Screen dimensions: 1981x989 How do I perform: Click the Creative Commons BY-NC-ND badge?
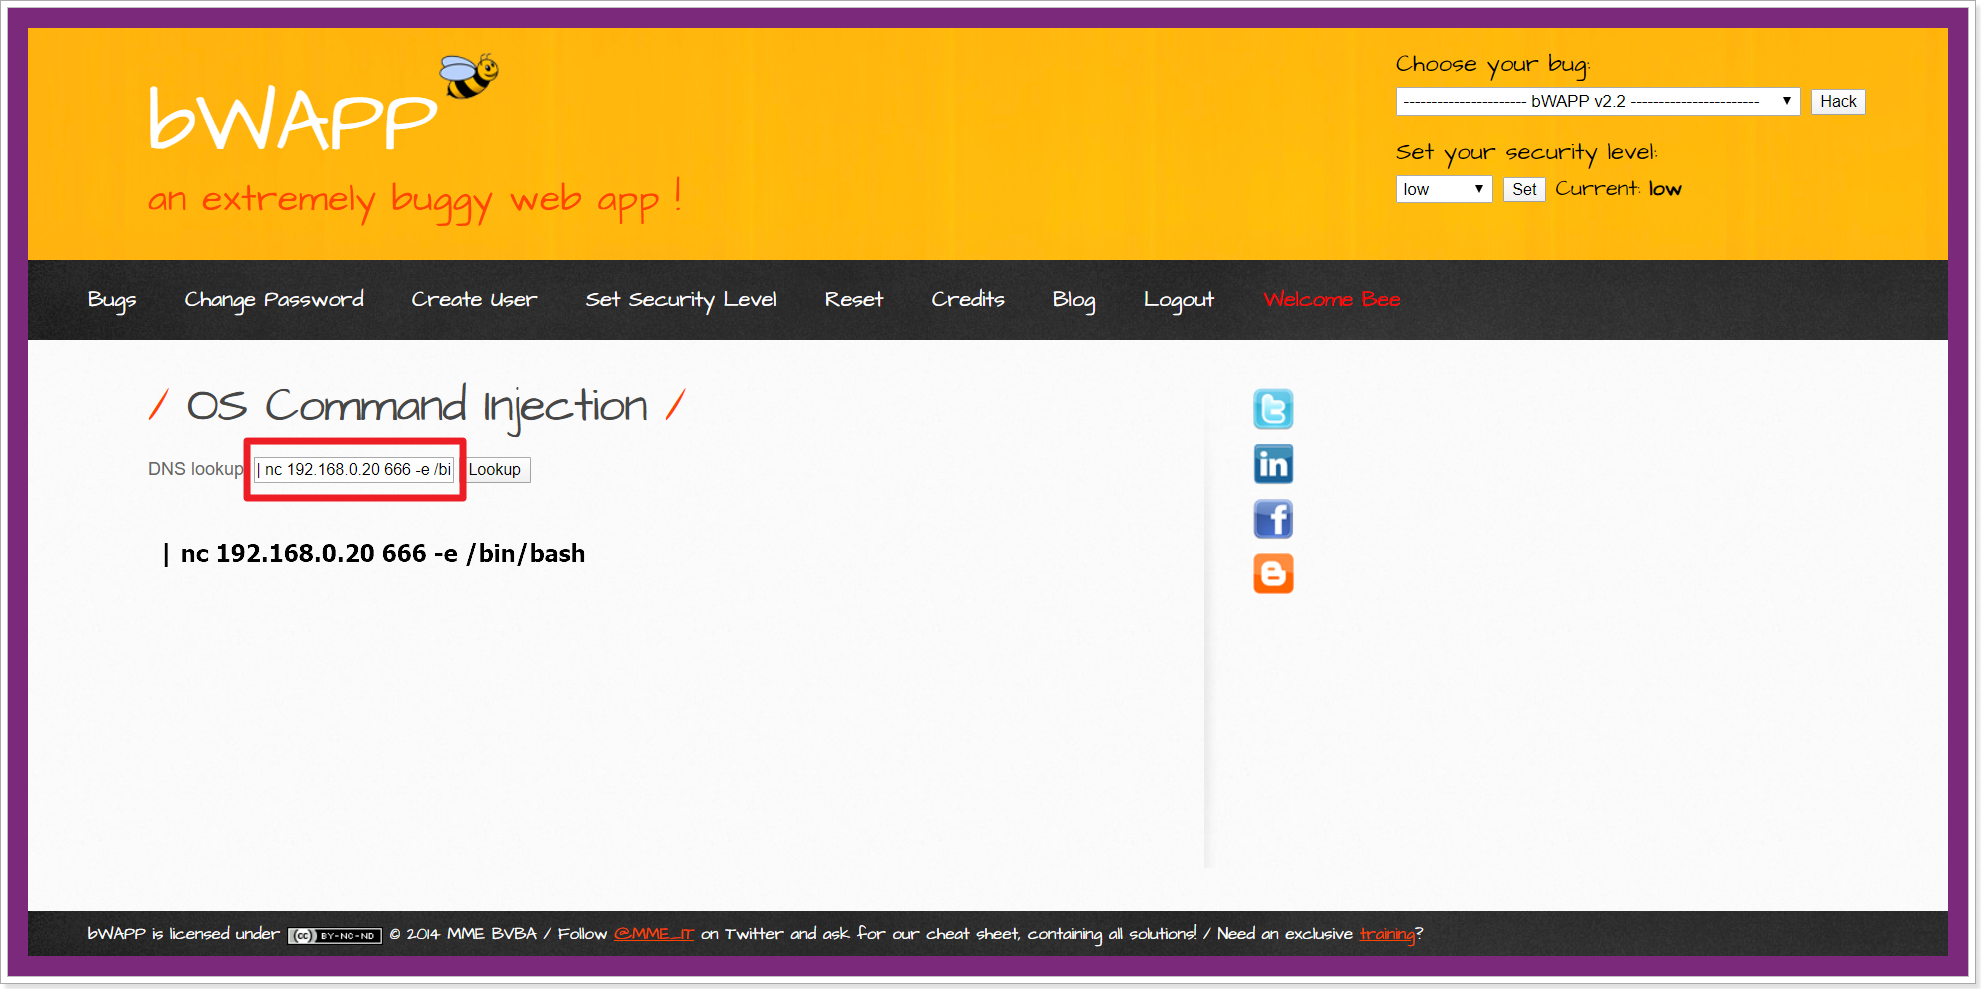point(335,936)
